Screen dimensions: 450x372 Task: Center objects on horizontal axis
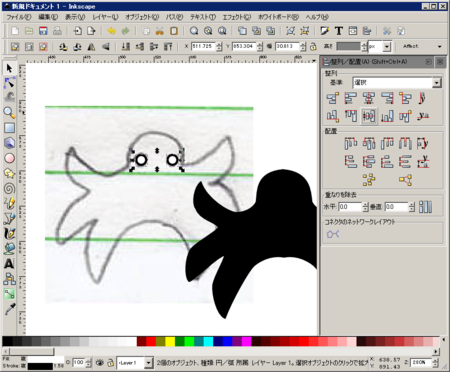coord(369,116)
